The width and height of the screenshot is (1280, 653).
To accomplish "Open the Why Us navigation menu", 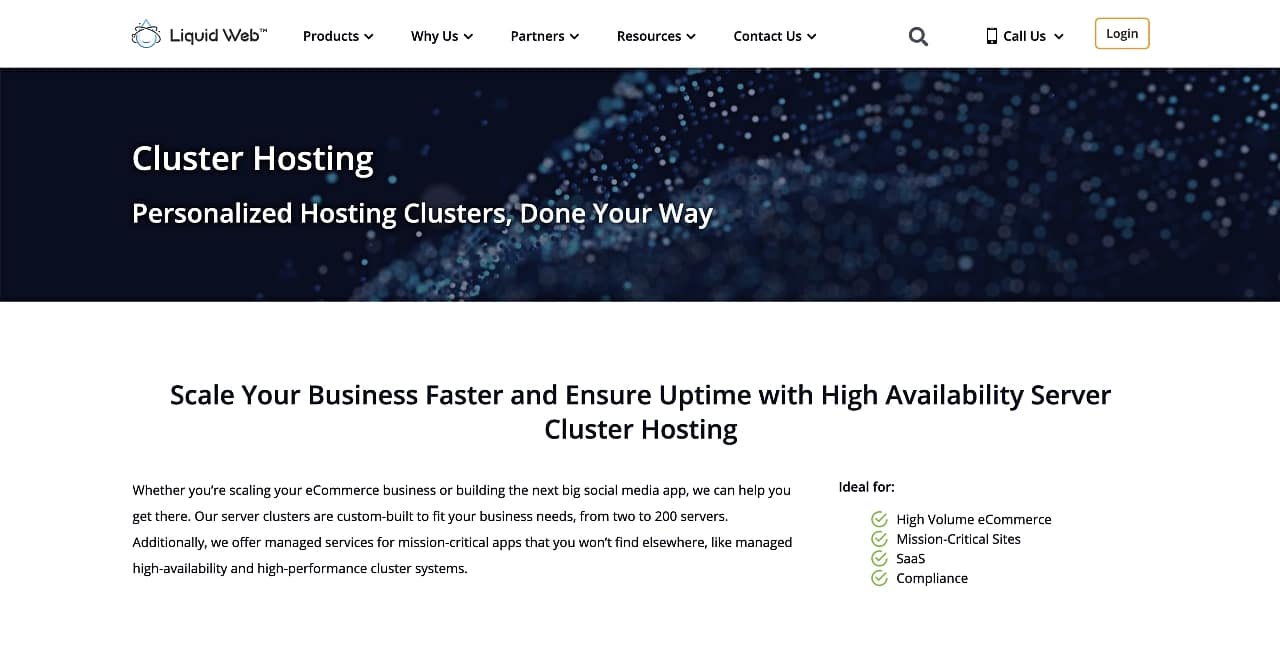I will point(435,36).
